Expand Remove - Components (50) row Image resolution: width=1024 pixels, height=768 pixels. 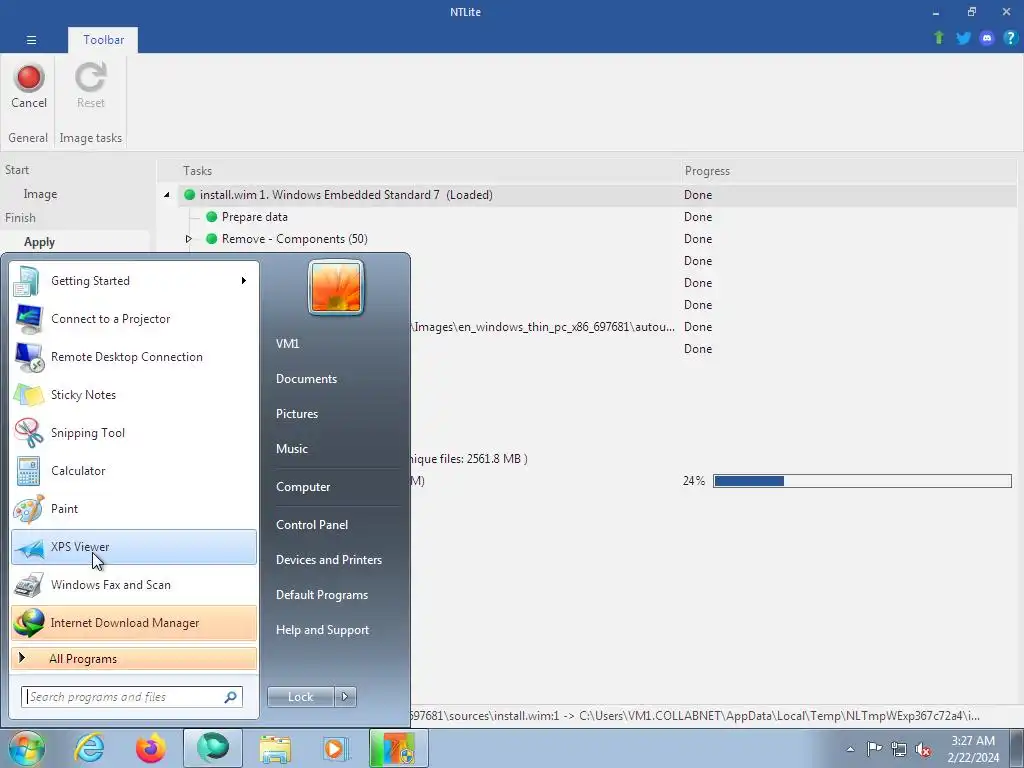coord(188,239)
